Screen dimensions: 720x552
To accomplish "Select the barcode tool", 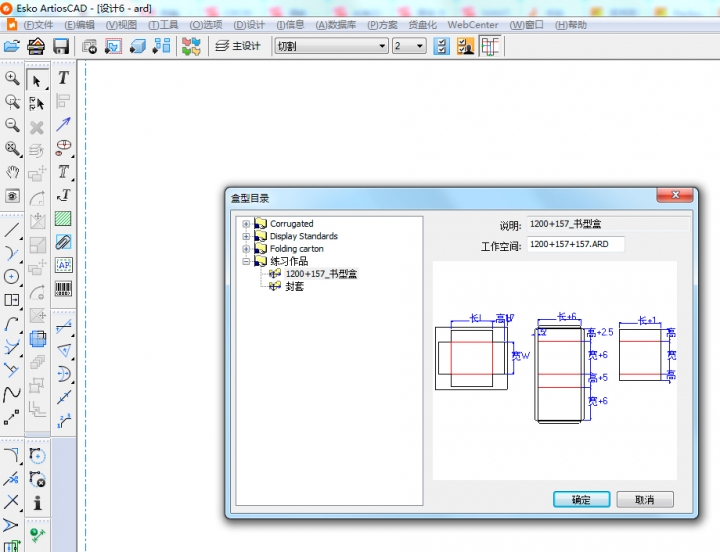I will point(63,289).
